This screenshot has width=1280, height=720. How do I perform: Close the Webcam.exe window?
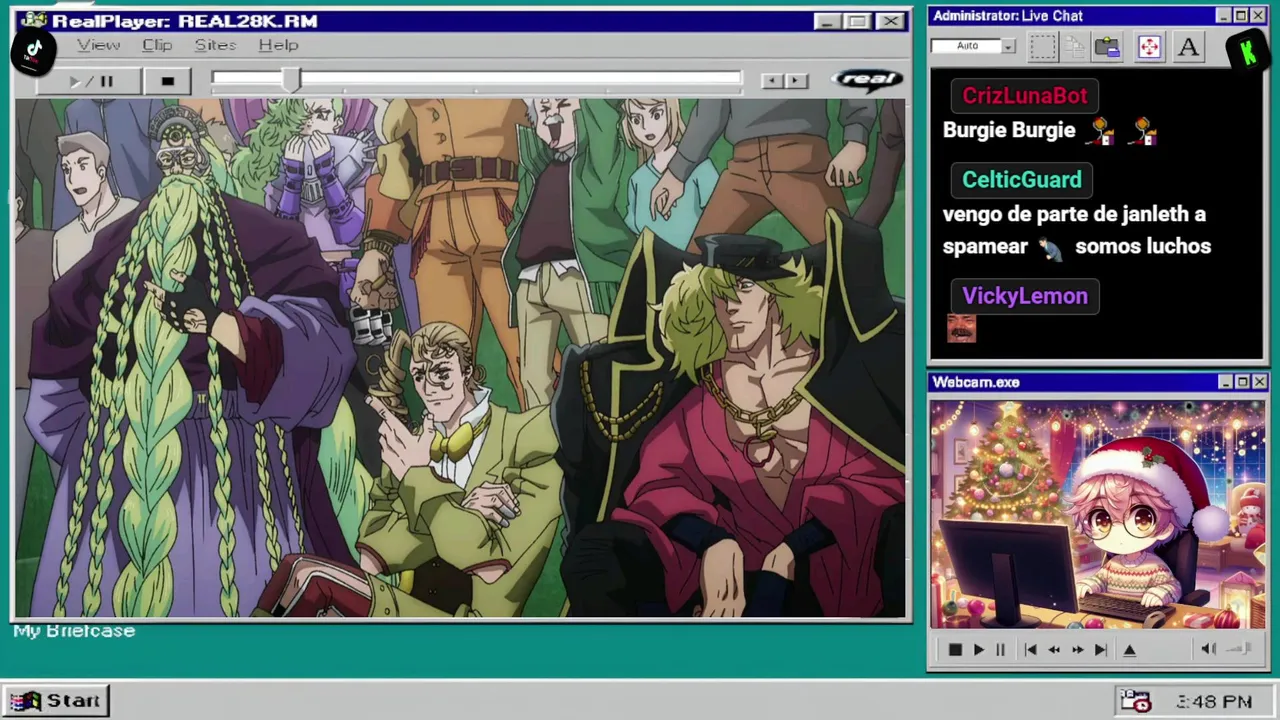[x=1259, y=382]
